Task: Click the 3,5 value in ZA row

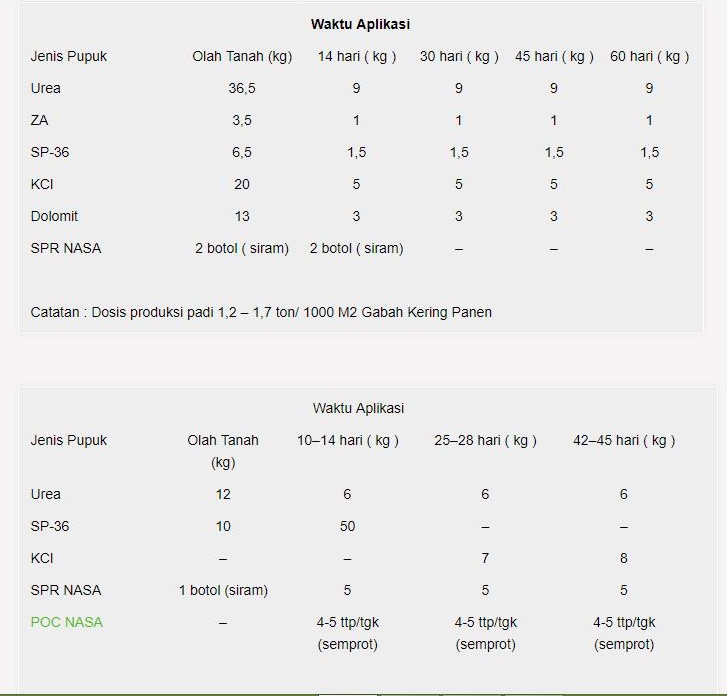Action: 242,120
